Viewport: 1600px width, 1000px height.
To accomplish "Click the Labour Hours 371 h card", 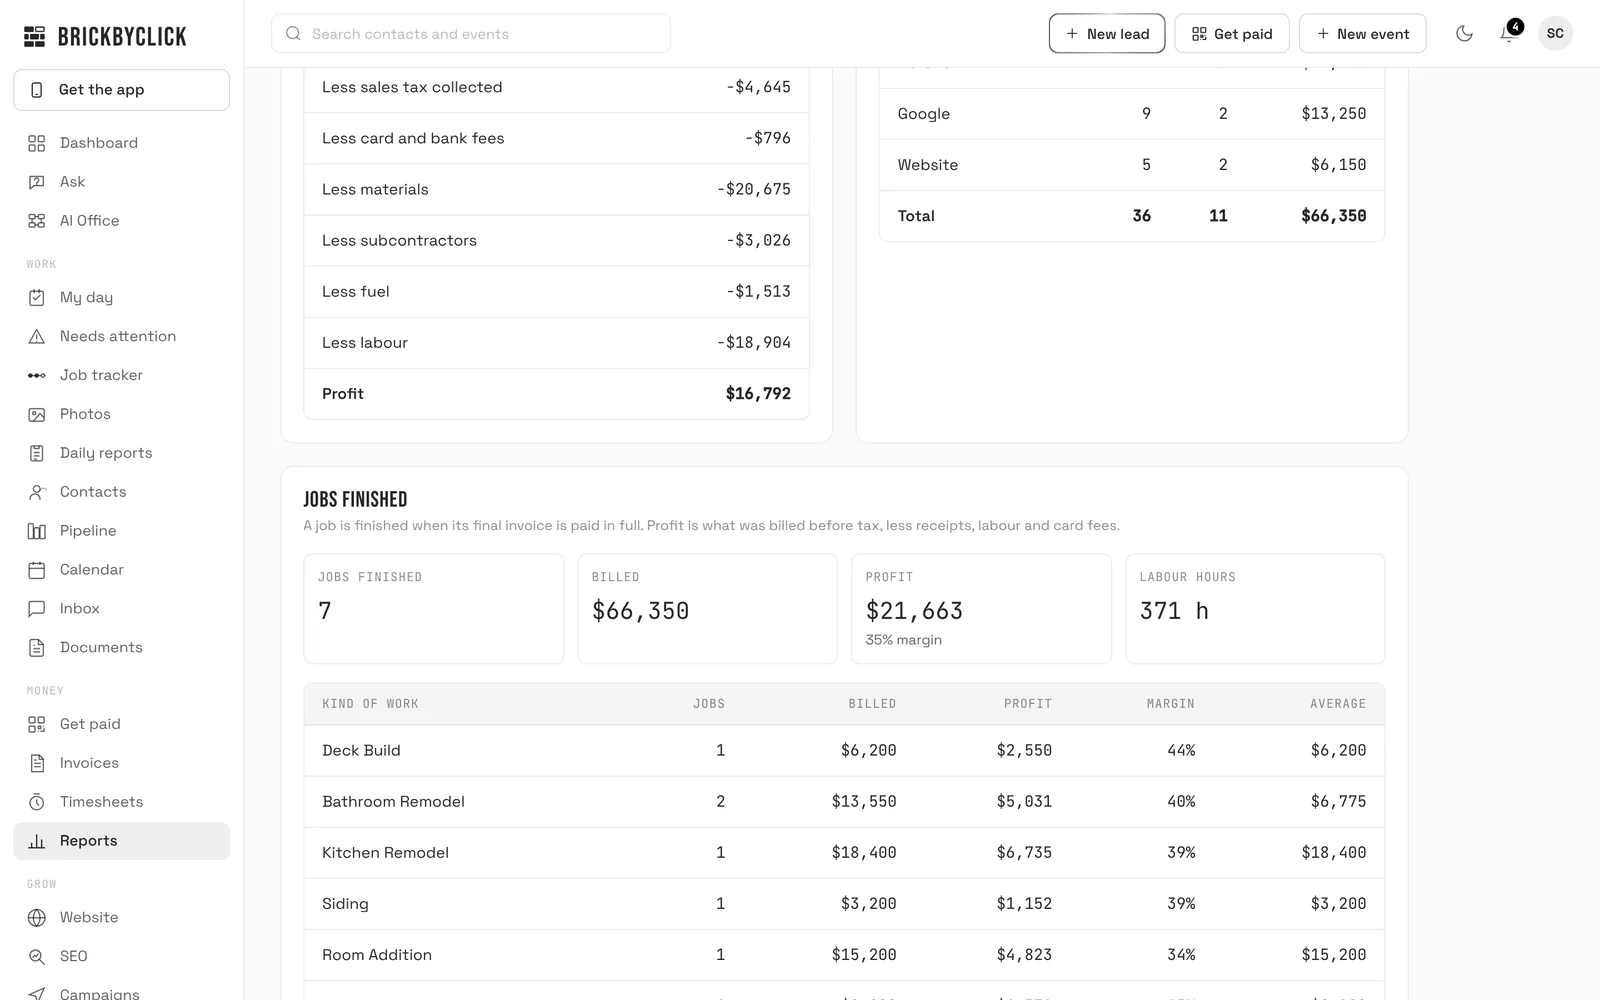I will (1255, 609).
